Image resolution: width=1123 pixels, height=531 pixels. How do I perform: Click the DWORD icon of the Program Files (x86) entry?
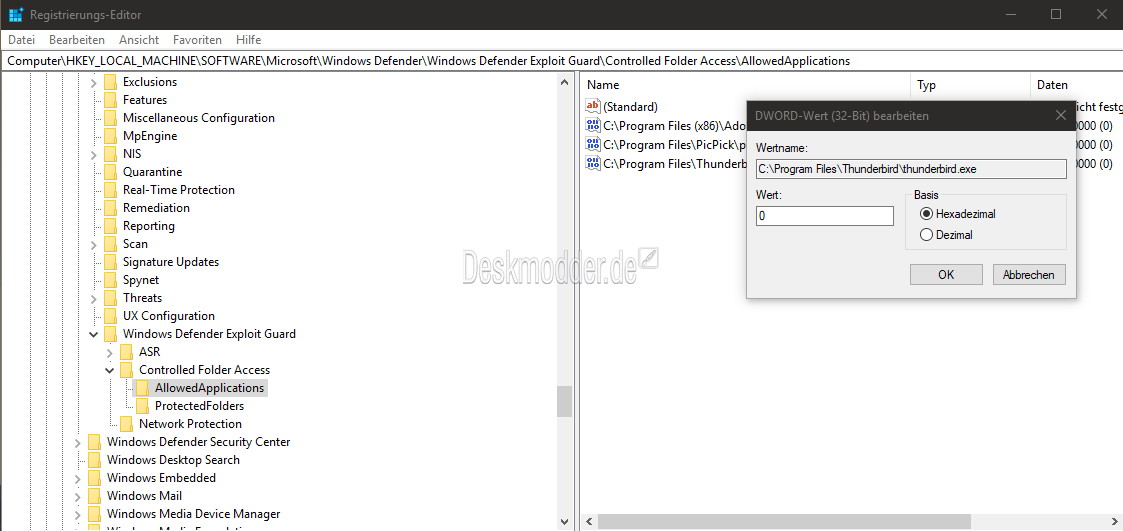click(x=593, y=125)
